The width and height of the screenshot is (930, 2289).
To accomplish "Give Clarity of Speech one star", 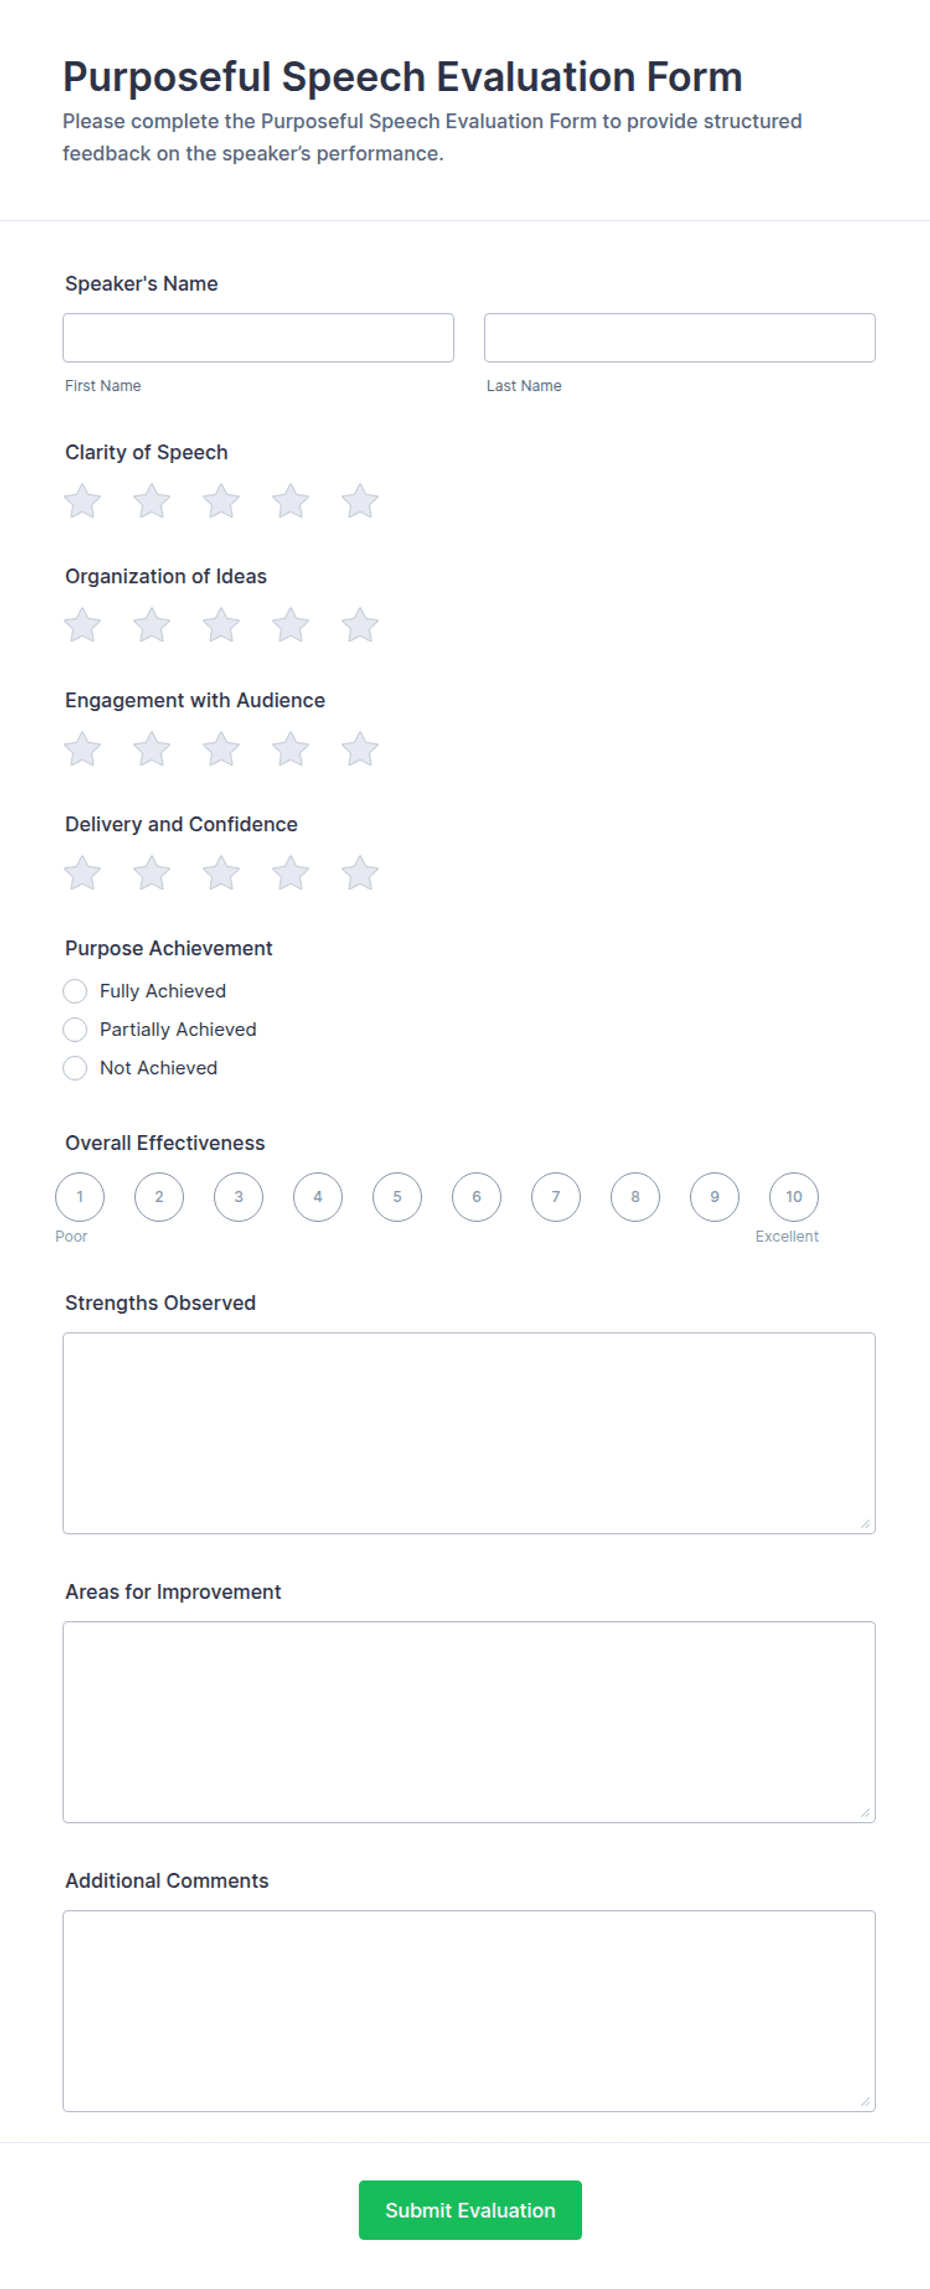I will (82, 501).
